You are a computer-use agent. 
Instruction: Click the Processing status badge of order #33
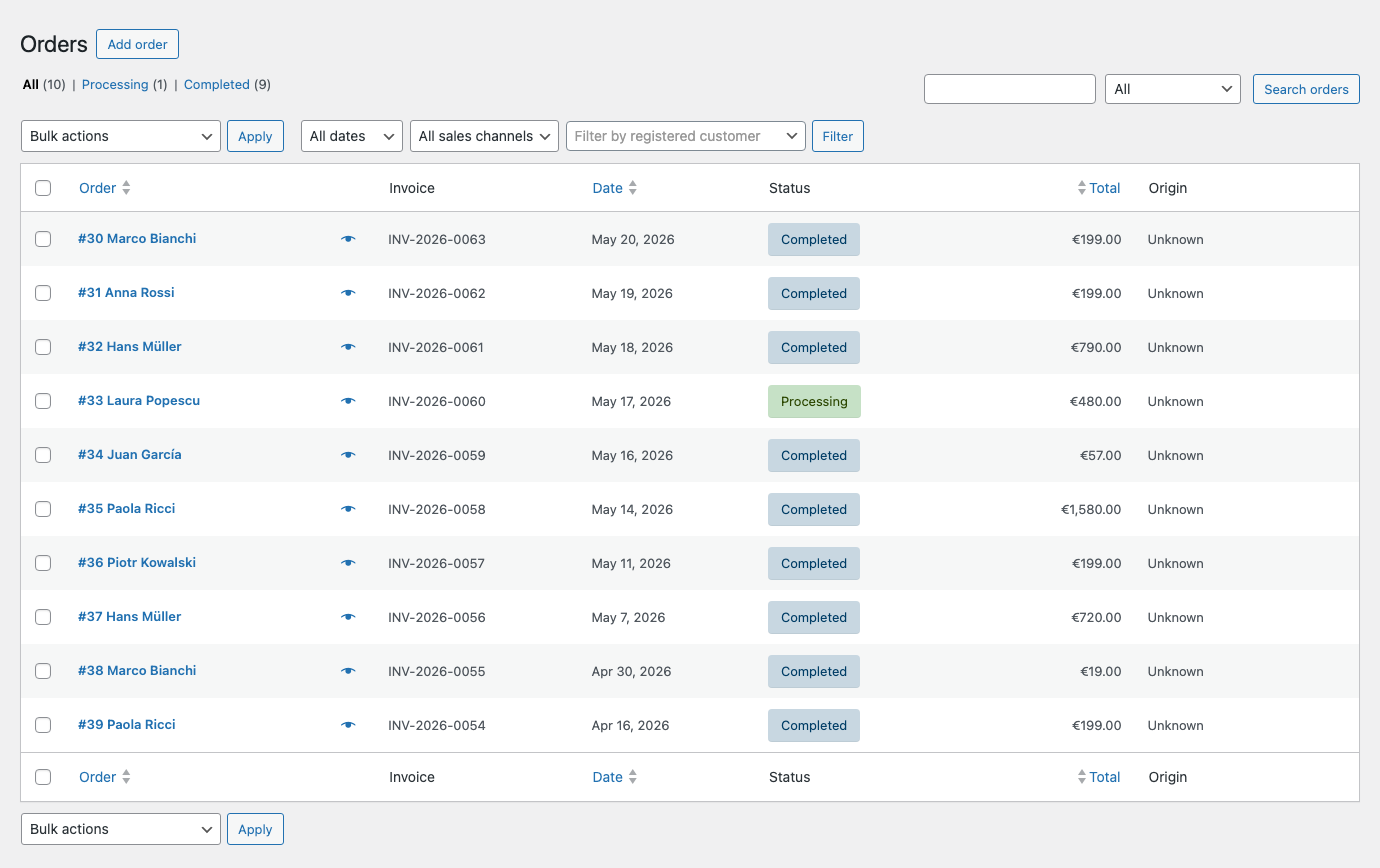tap(814, 401)
